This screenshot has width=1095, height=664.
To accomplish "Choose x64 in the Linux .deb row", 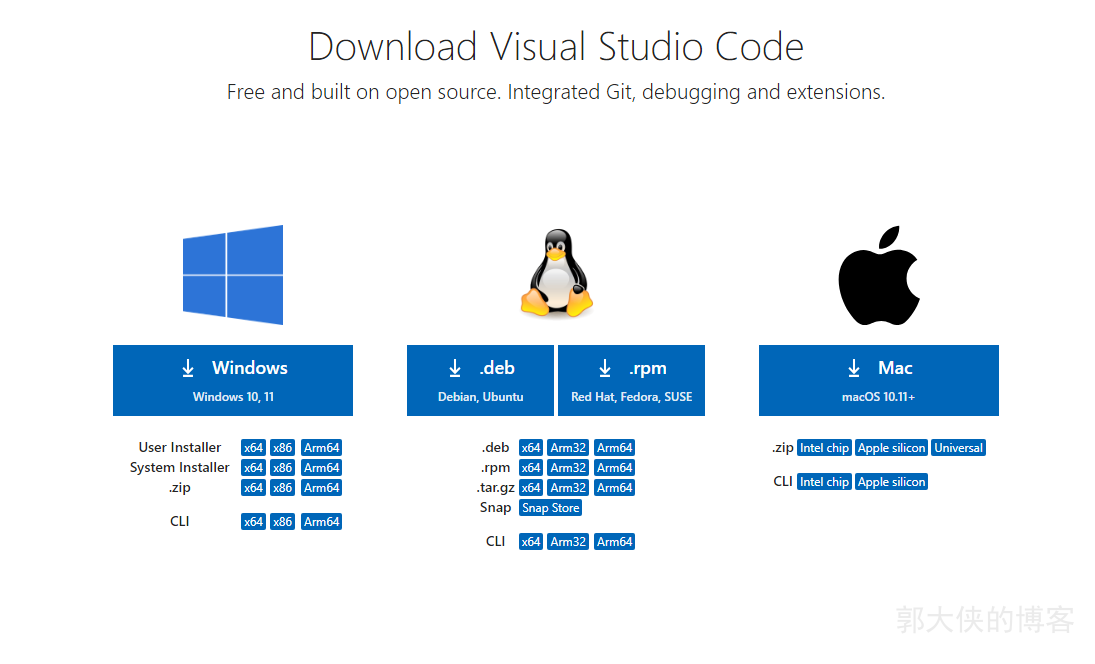I will (x=531, y=448).
